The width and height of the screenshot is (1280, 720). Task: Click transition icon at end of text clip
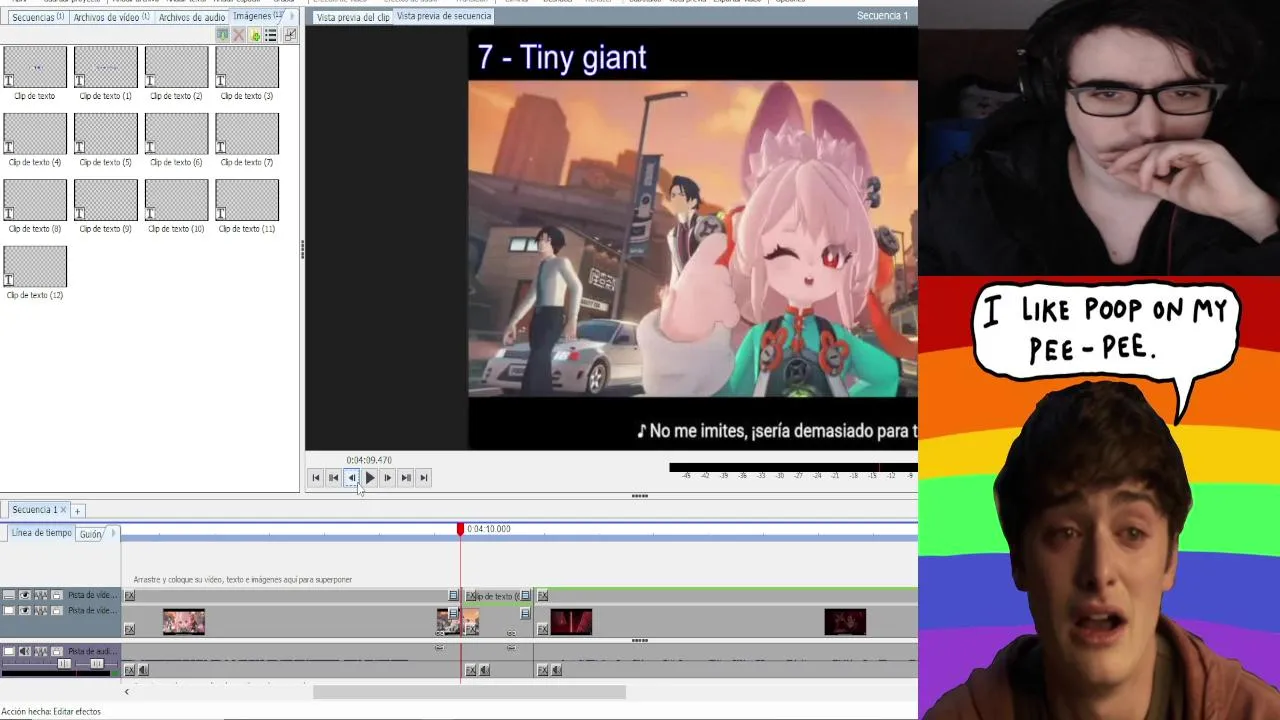coord(525,596)
